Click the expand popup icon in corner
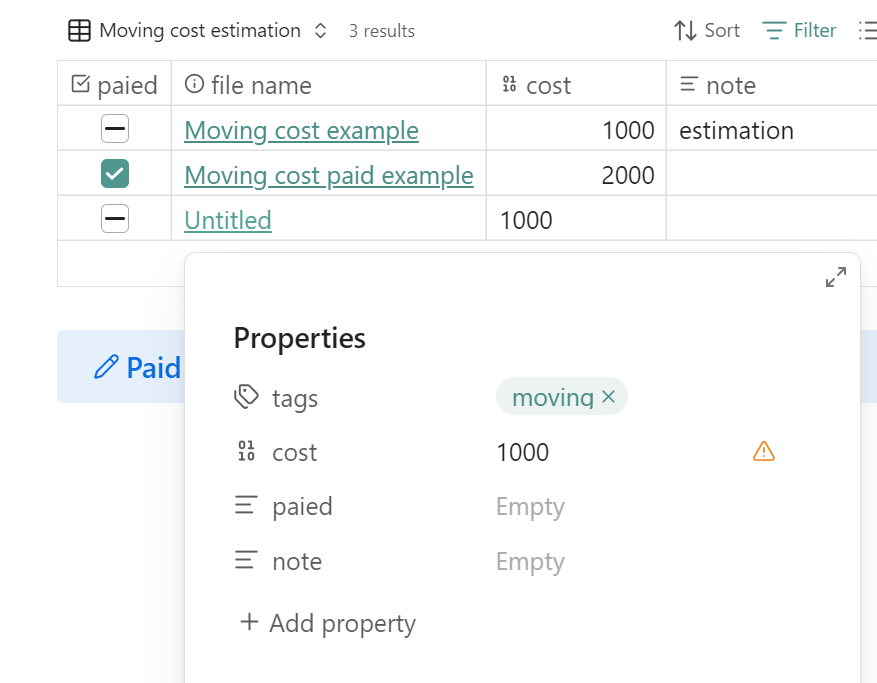This screenshot has height=683, width=877. point(836,278)
